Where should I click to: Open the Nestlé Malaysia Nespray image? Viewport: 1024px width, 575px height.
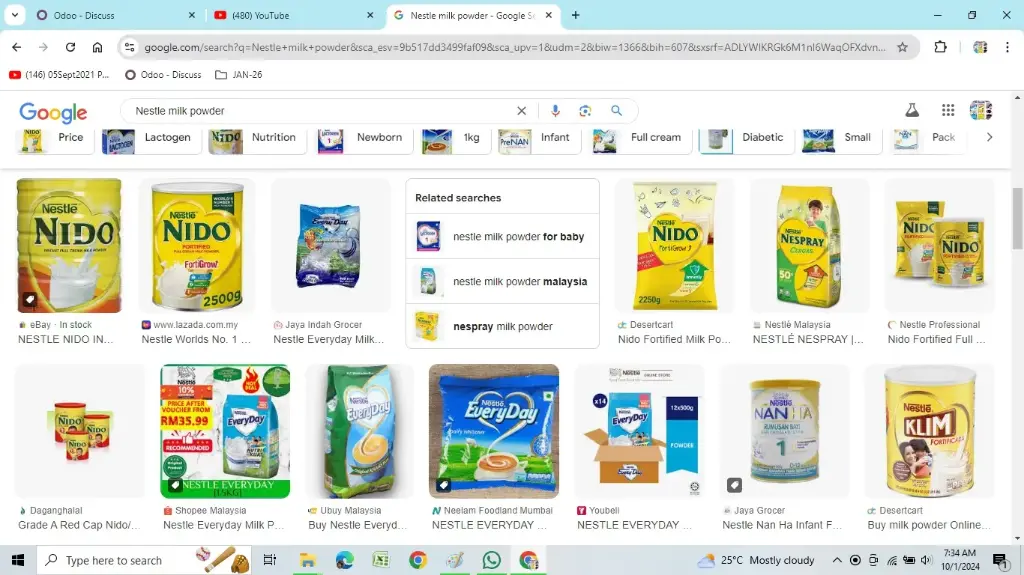click(x=810, y=246)
